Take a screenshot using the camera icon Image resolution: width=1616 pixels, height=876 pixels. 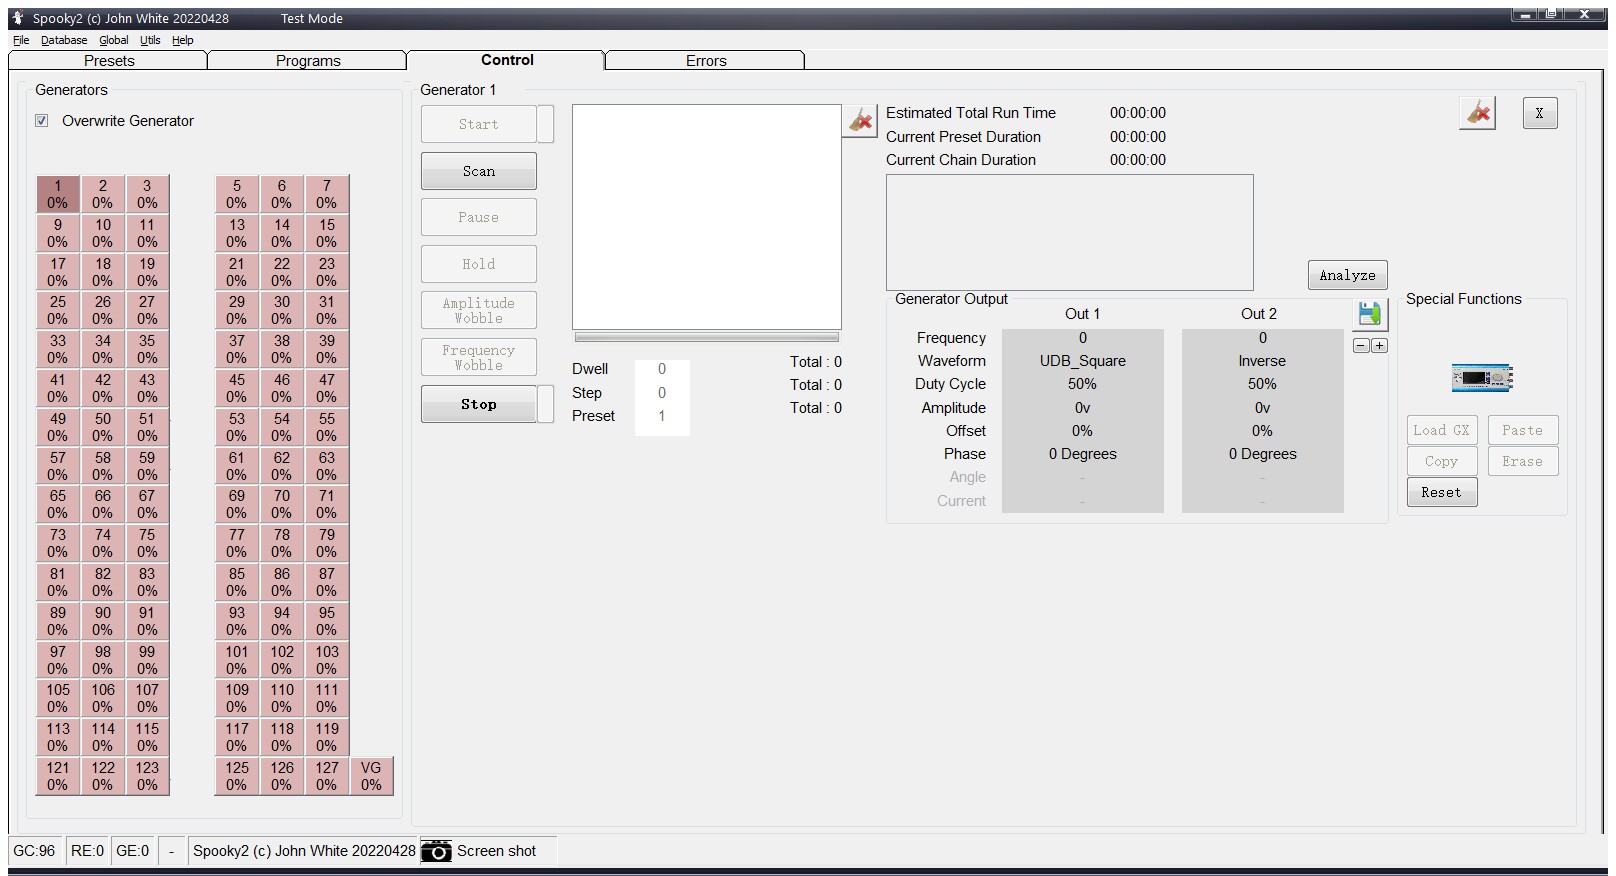coord(436,851)
